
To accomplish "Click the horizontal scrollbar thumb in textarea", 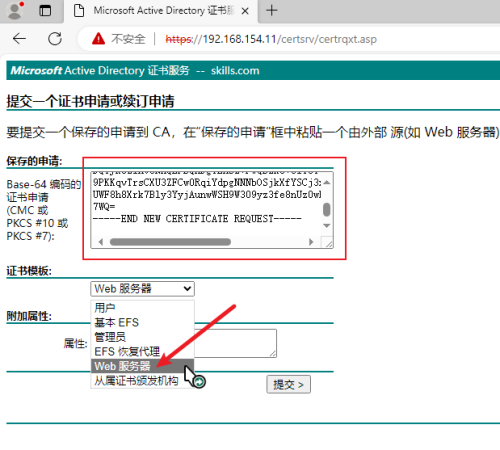I will coord(170,242).
